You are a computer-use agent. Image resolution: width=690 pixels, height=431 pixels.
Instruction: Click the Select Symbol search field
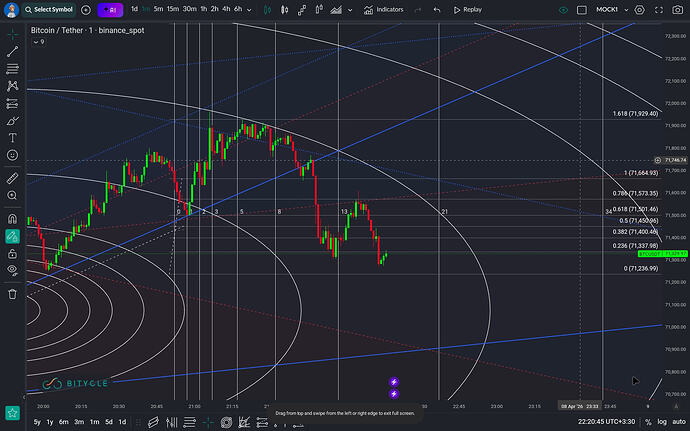point(48,10)
